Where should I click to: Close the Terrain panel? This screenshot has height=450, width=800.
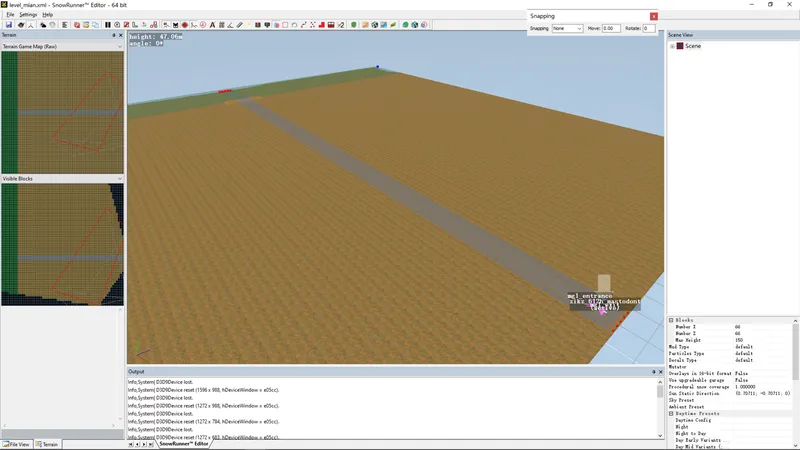pyautogui.click(x=120, y=35)
